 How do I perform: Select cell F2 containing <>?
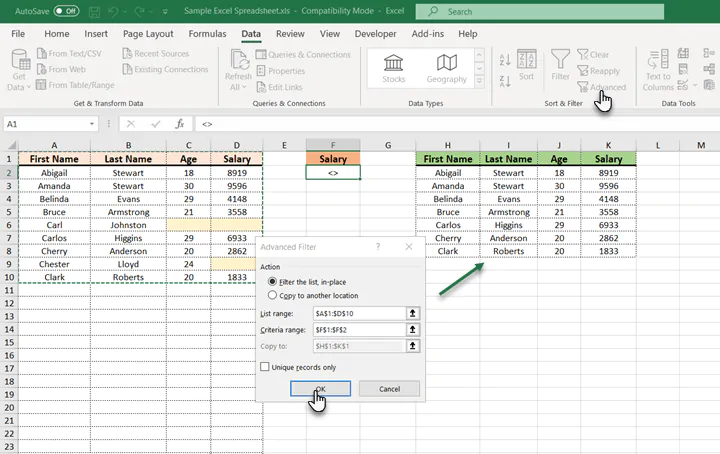pos(333,173)
